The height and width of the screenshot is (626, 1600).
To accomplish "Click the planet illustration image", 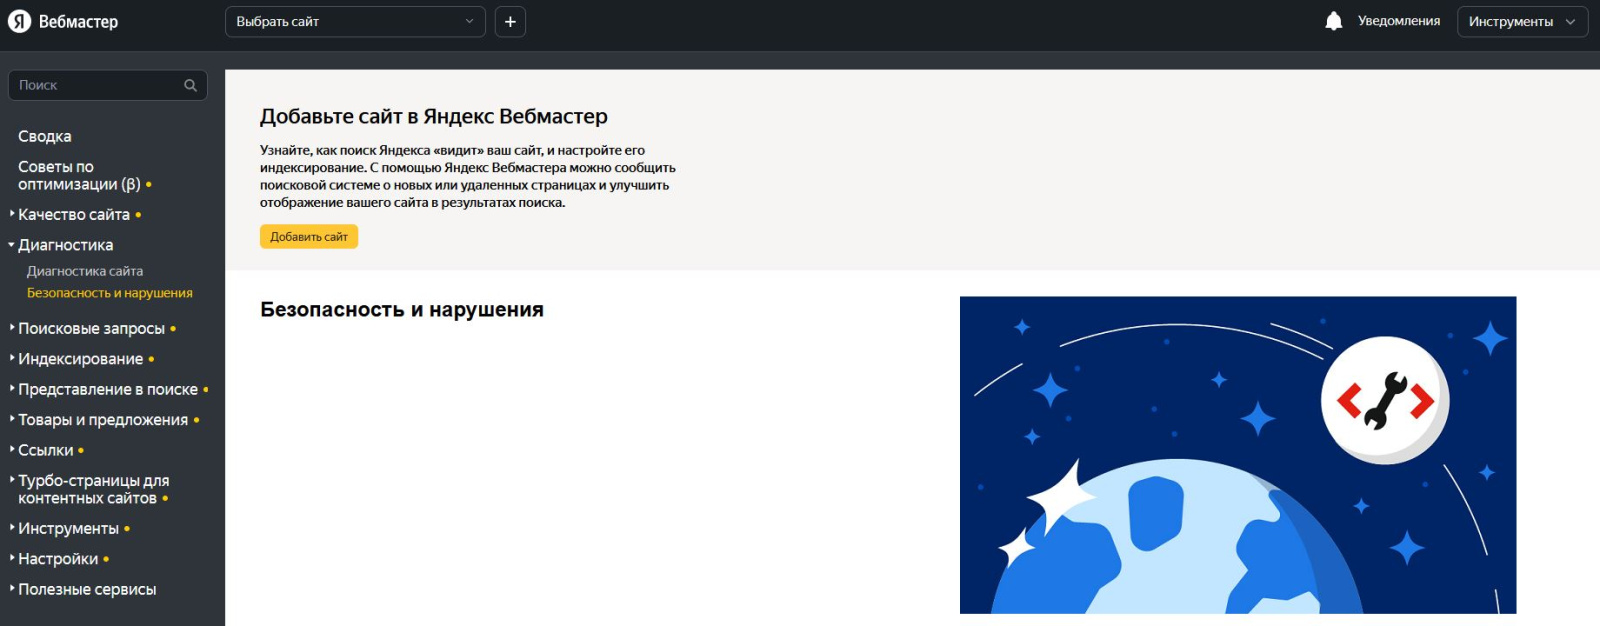I will point(1238,455).
